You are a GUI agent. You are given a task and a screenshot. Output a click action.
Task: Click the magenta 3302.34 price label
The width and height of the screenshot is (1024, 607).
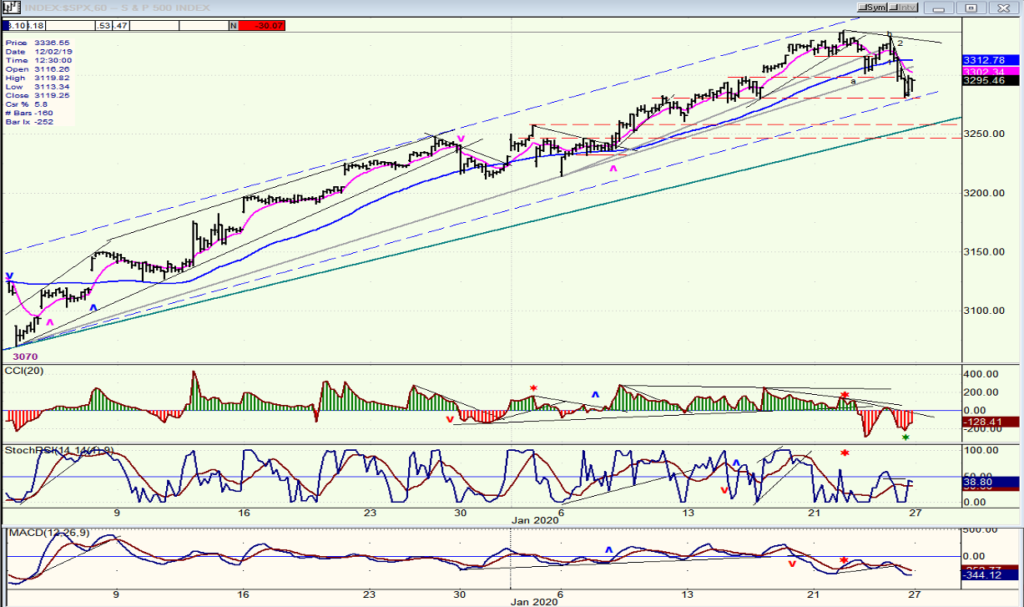[x=990, y=71]
